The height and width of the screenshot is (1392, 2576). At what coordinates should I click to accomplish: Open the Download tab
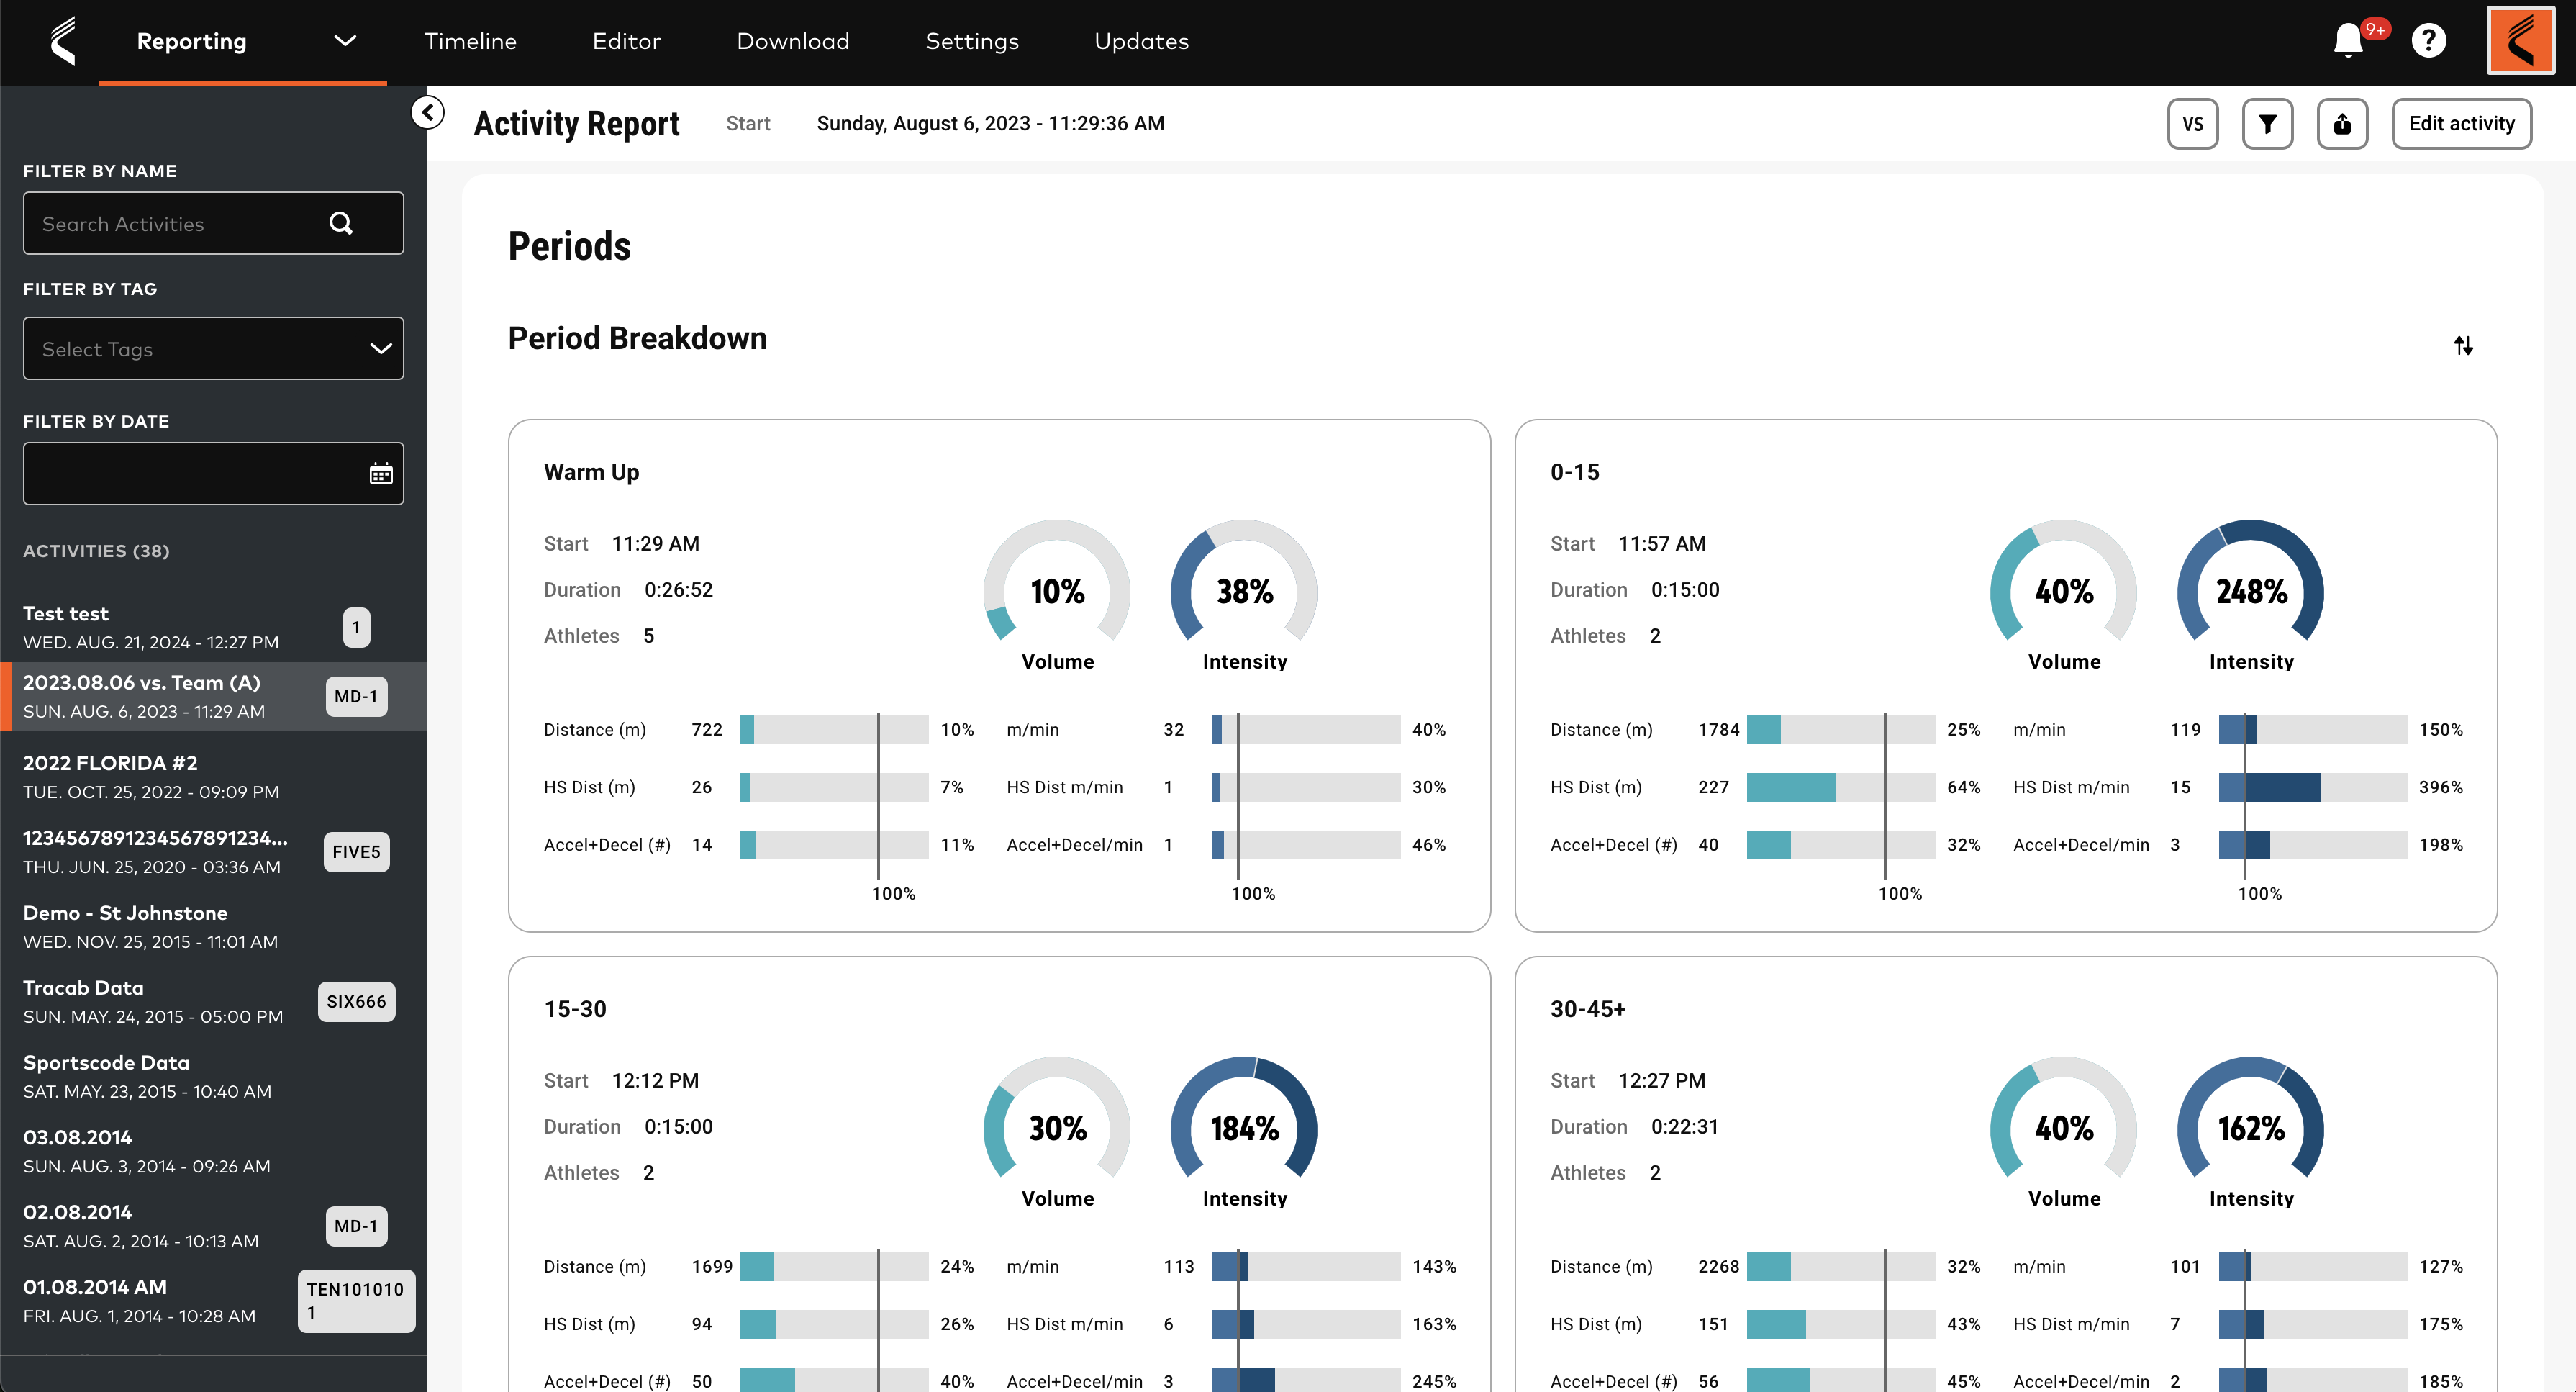(x=793, y=41)
